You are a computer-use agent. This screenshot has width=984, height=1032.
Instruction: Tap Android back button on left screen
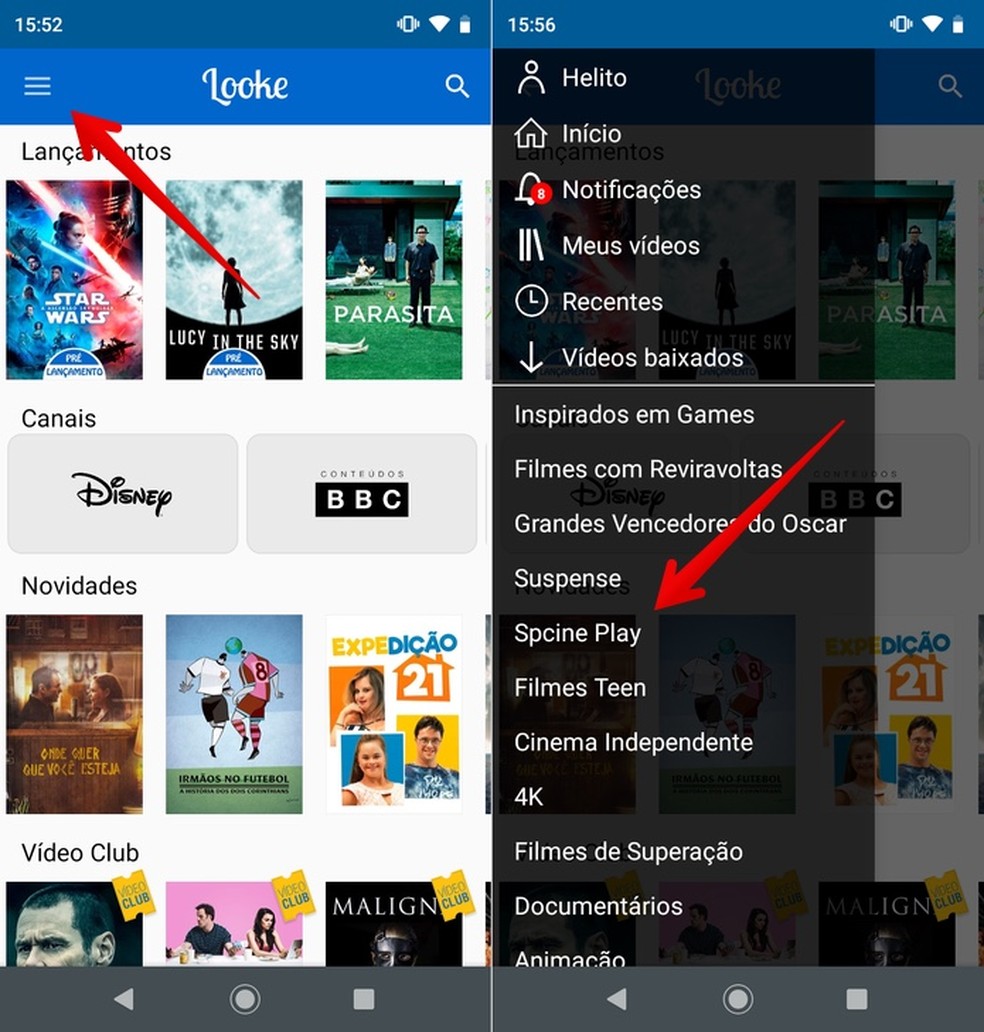pos(124,999)
